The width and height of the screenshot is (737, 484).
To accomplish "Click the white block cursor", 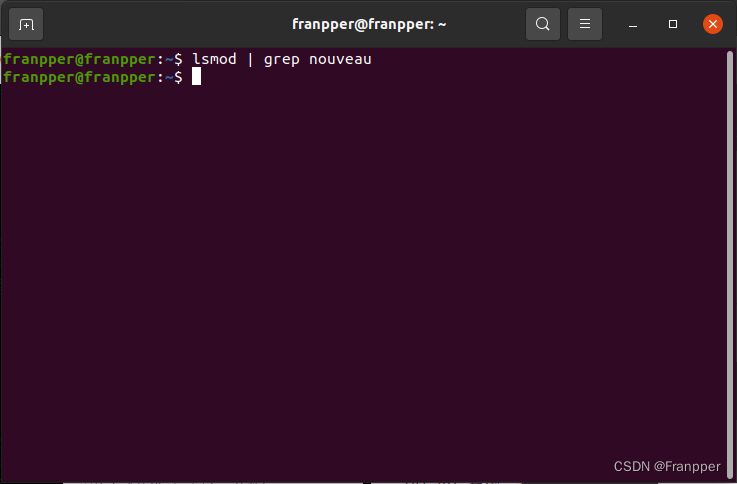I will tap(196, 77).
